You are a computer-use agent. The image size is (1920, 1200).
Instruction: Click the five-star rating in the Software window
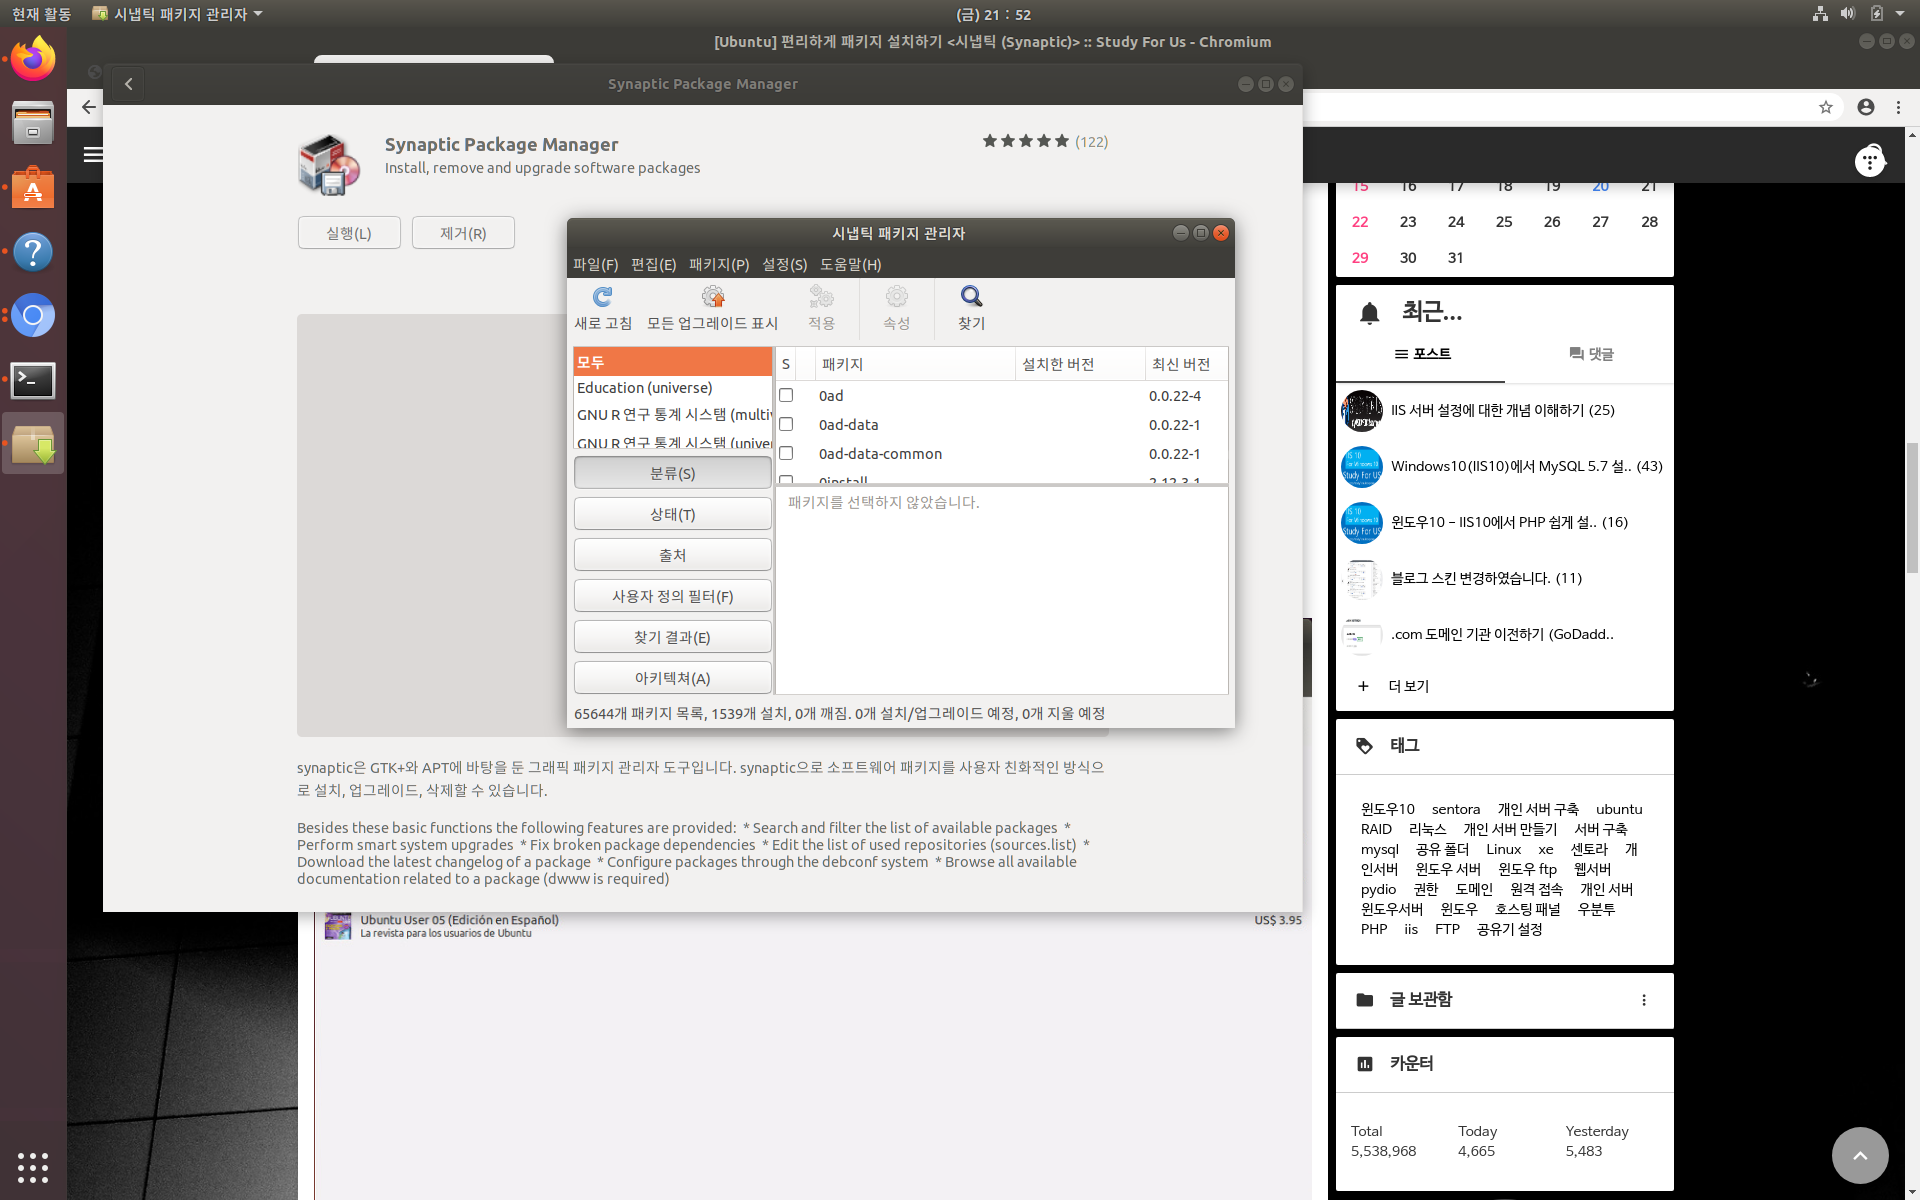[1025, 141]
